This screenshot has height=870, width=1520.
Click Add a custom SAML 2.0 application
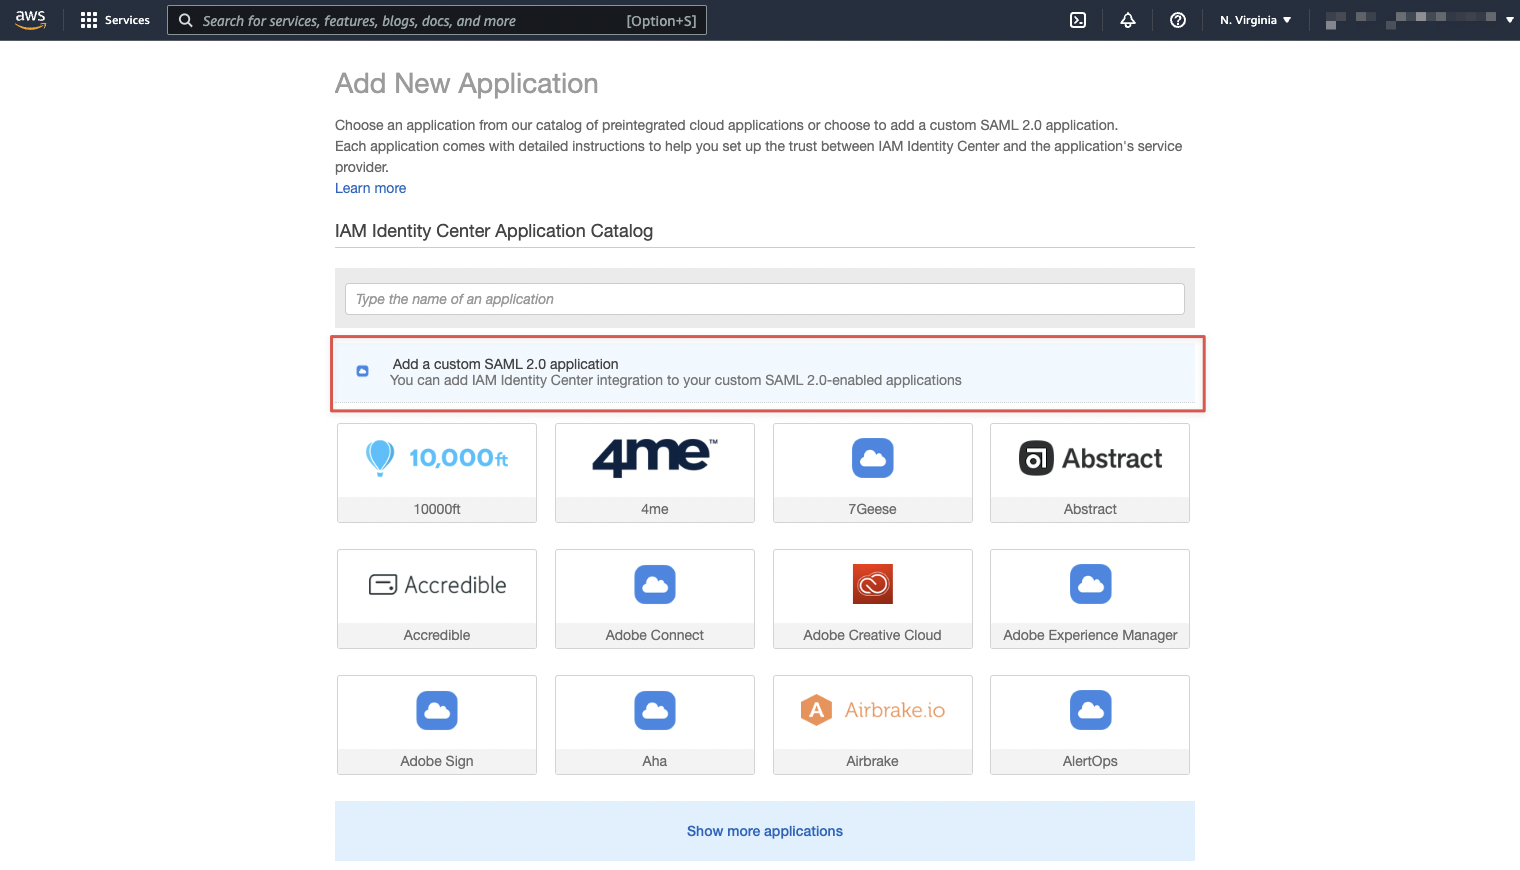[505, 364]
